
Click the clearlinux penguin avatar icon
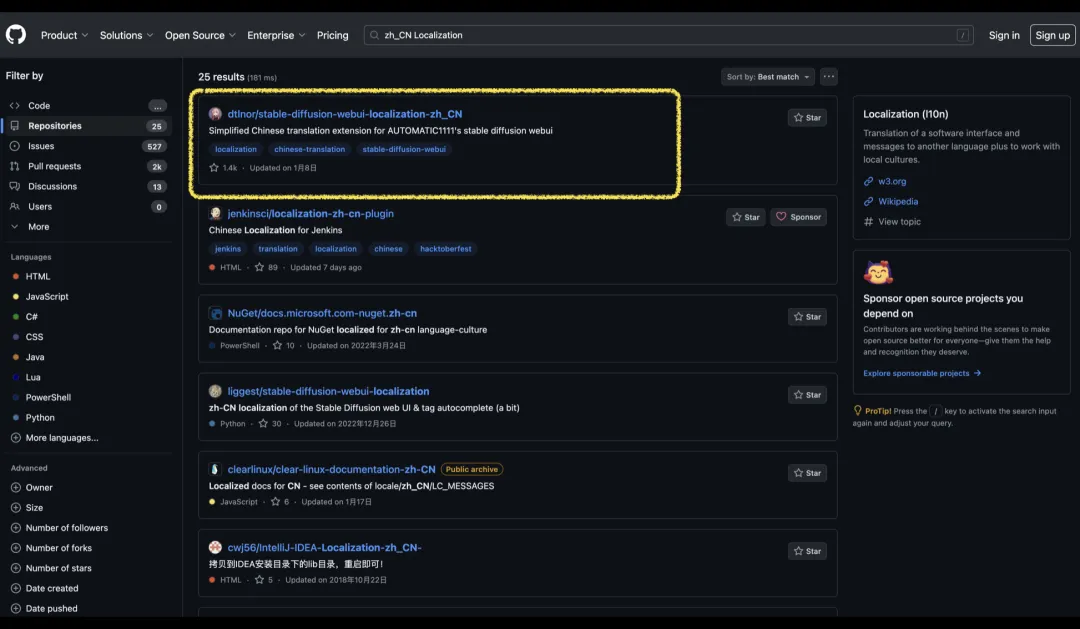215,469
